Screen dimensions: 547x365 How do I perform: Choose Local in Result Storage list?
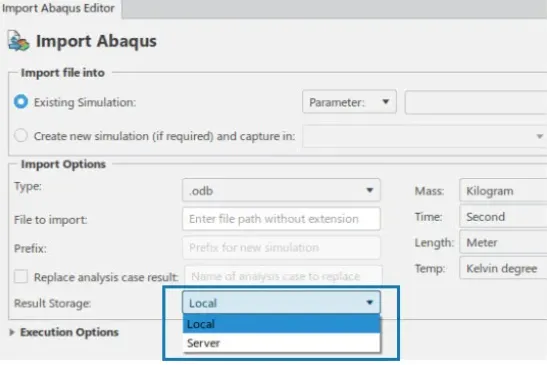[x=281, y=324]
